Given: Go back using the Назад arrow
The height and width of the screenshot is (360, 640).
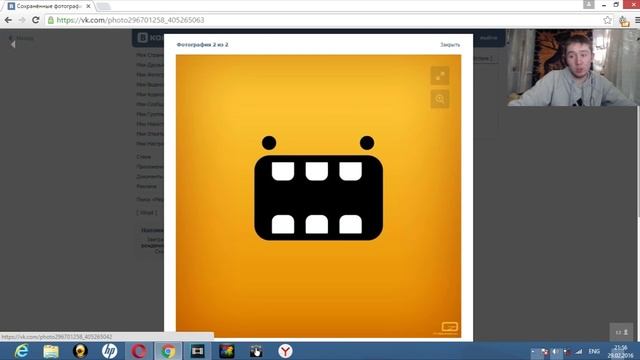Looking at the screenshot, I should click(22, 38).
